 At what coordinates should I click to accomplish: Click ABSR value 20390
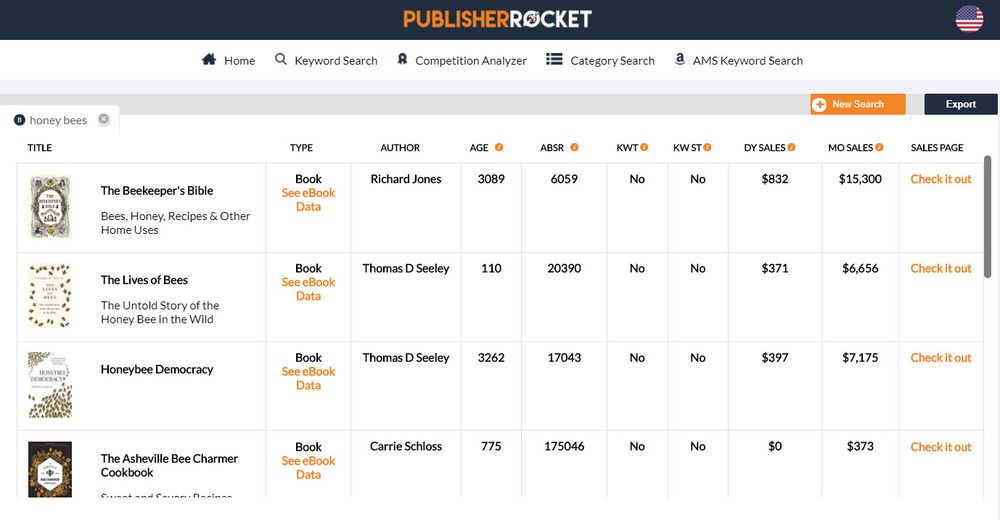(564, 269)
